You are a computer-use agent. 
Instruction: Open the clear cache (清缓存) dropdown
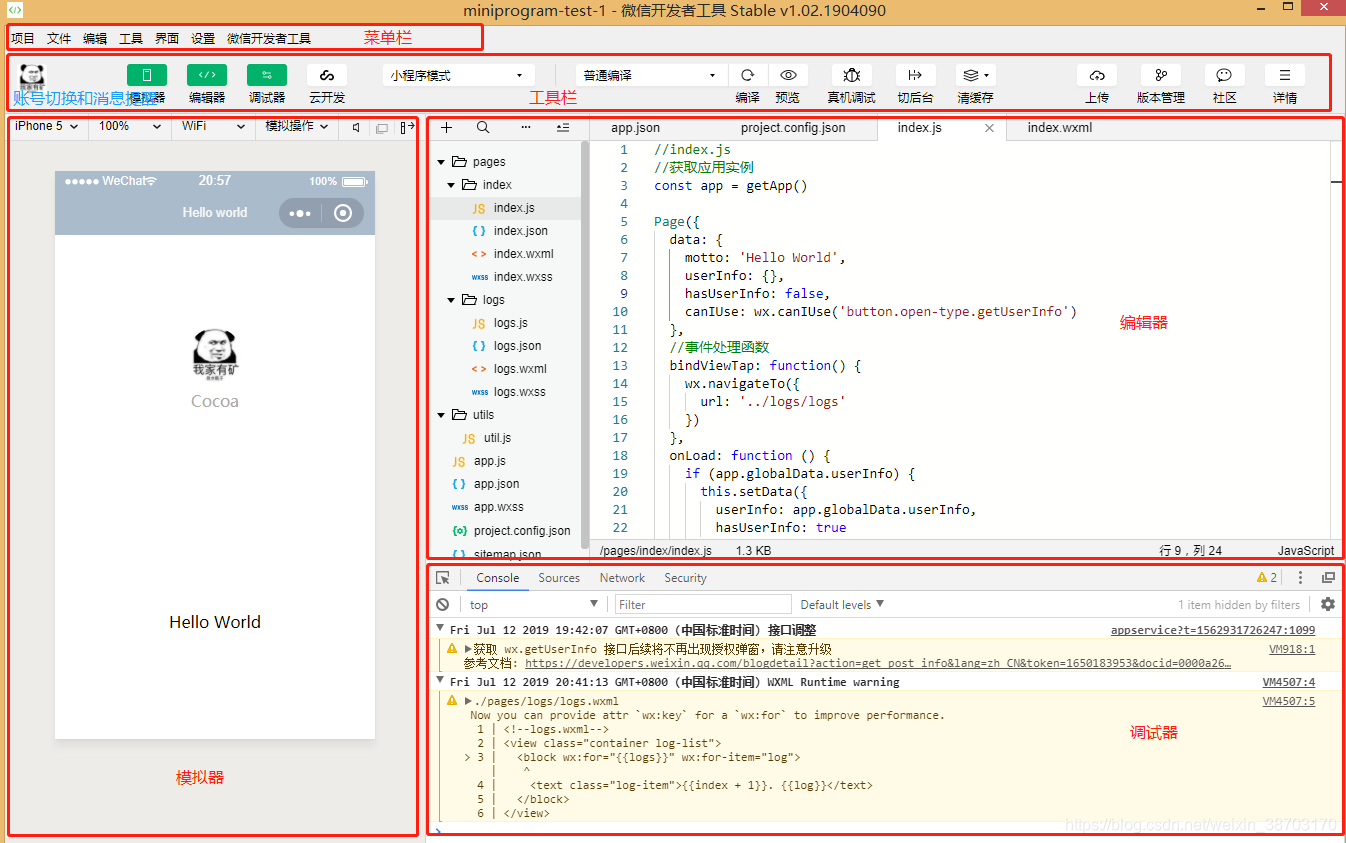(975, 75)
